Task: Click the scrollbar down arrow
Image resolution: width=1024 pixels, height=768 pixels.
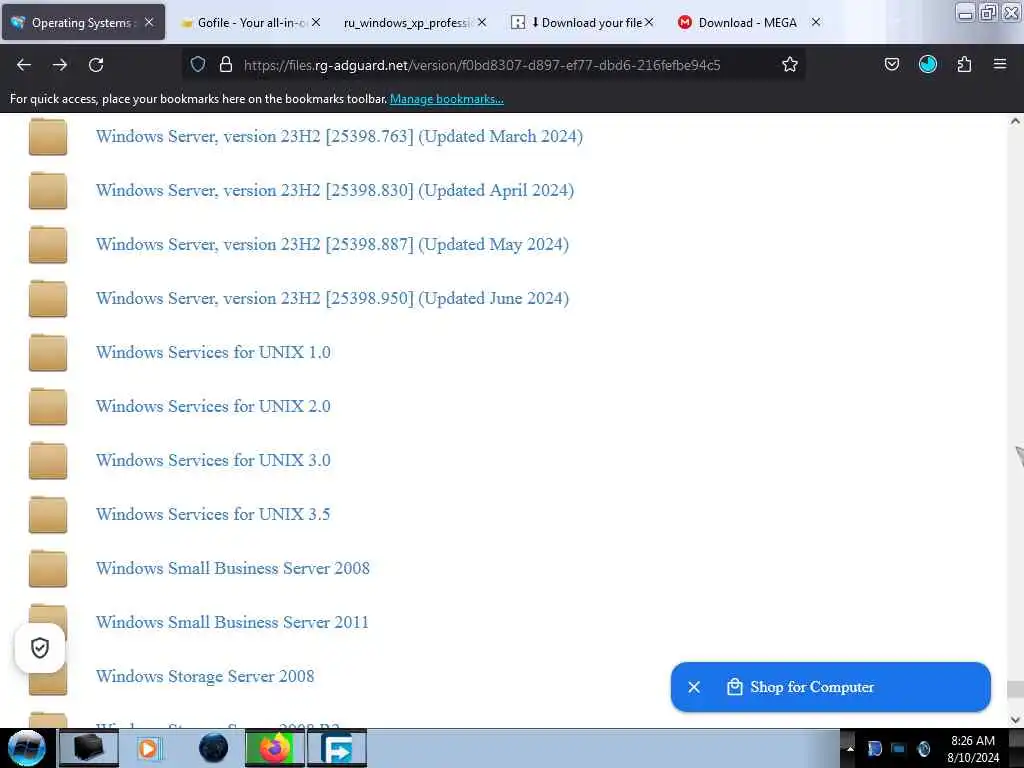Action: coord(1015,720)
